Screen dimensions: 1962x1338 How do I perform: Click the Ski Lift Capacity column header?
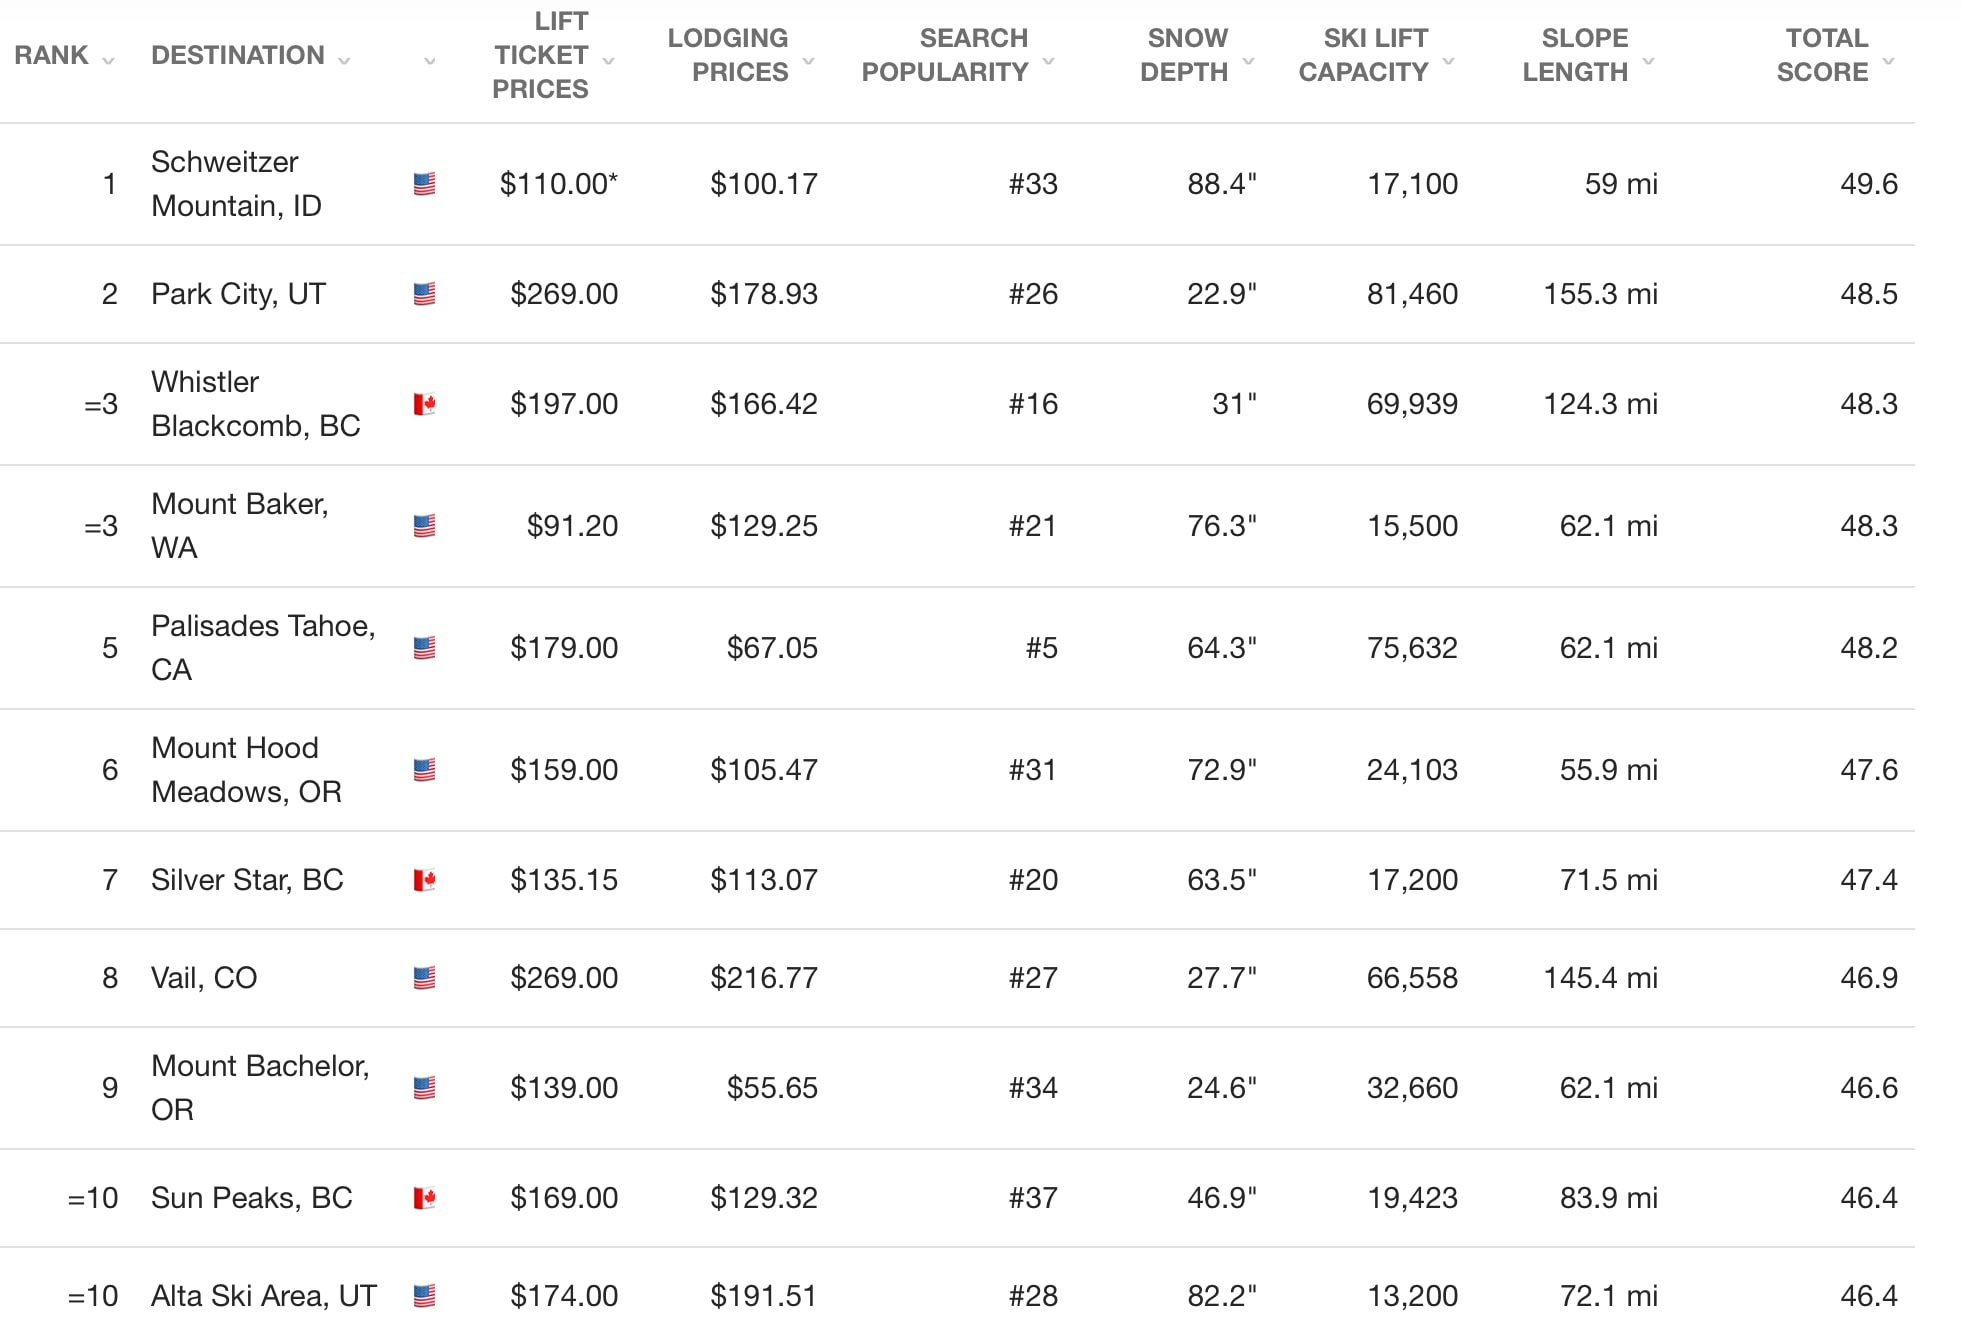click(1364, 55)
